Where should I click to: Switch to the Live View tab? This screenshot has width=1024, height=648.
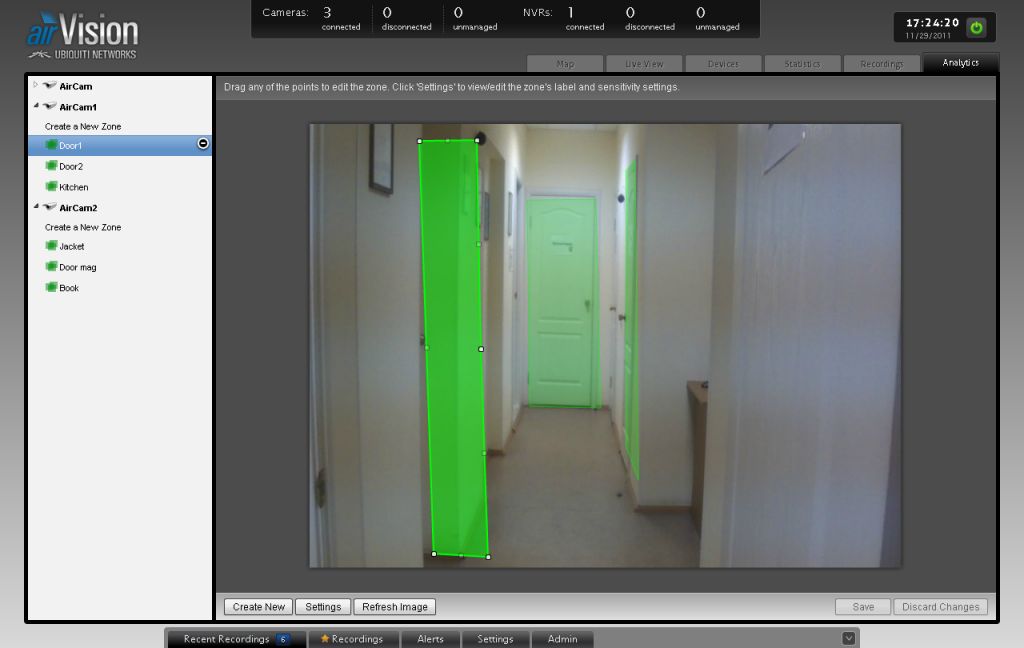644,64
